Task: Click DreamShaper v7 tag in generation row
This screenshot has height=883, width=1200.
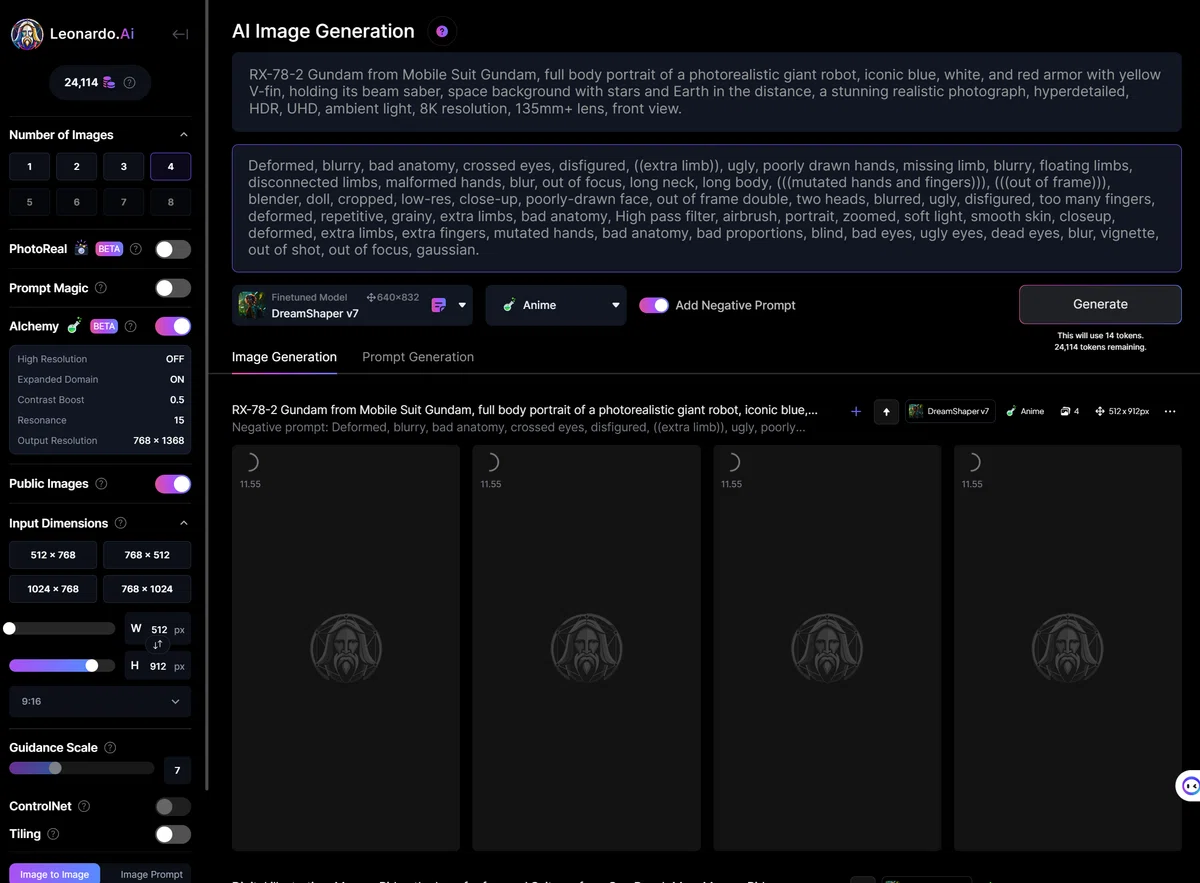Action: [950, 411]
